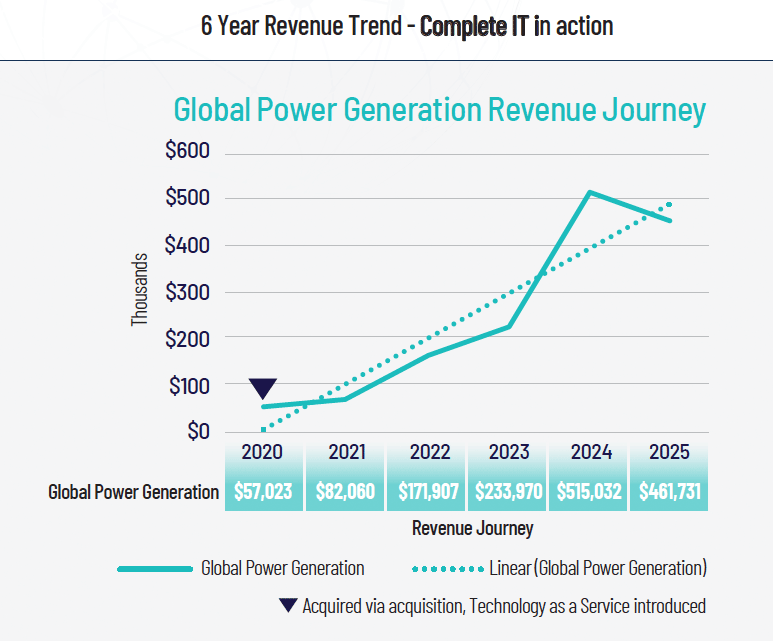
Task: Click the dark triangle marker above 2020
Action: 263,388
